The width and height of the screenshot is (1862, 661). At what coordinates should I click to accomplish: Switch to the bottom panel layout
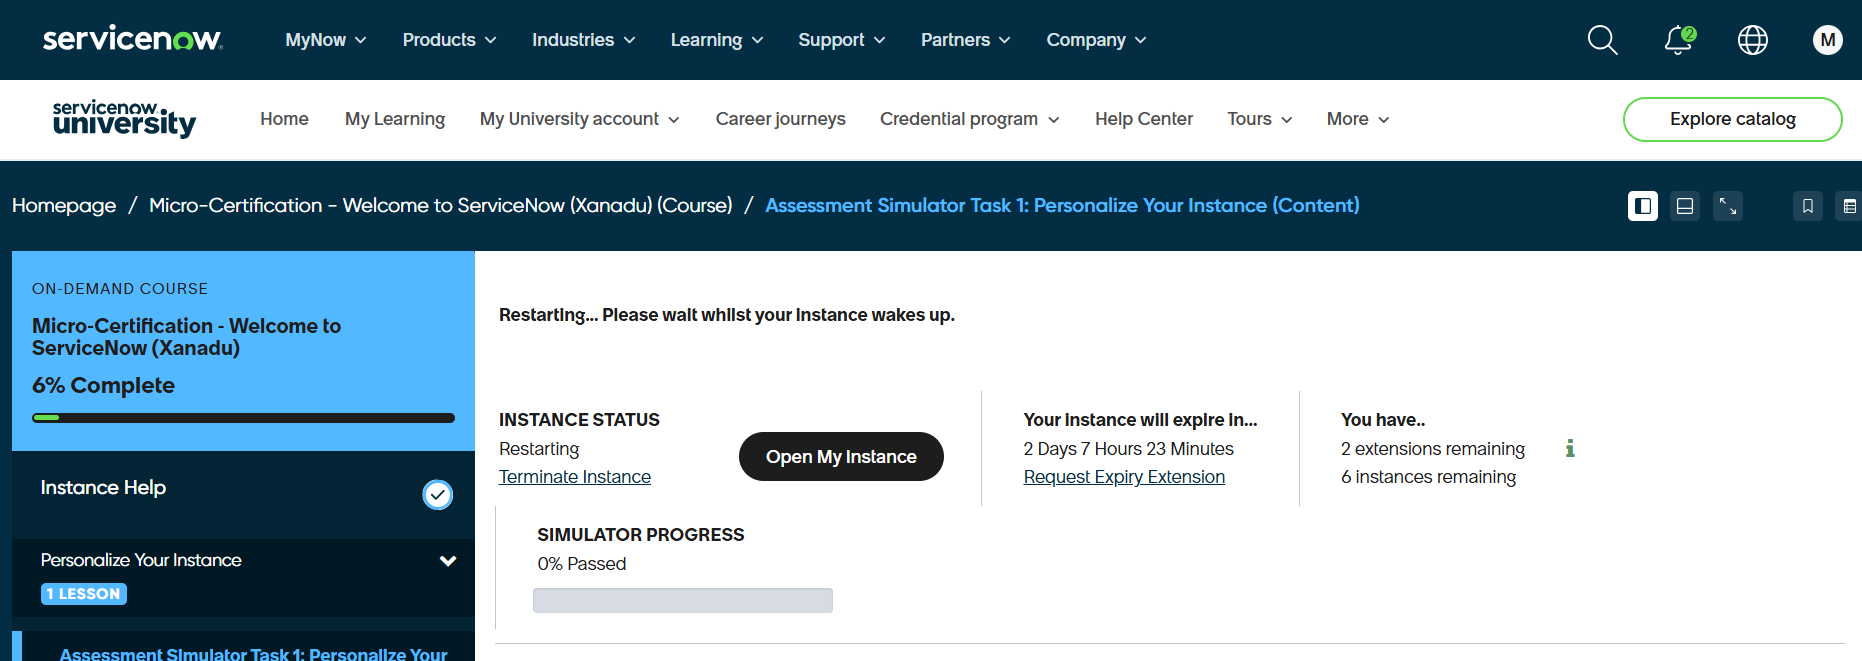coord(1685,206)
